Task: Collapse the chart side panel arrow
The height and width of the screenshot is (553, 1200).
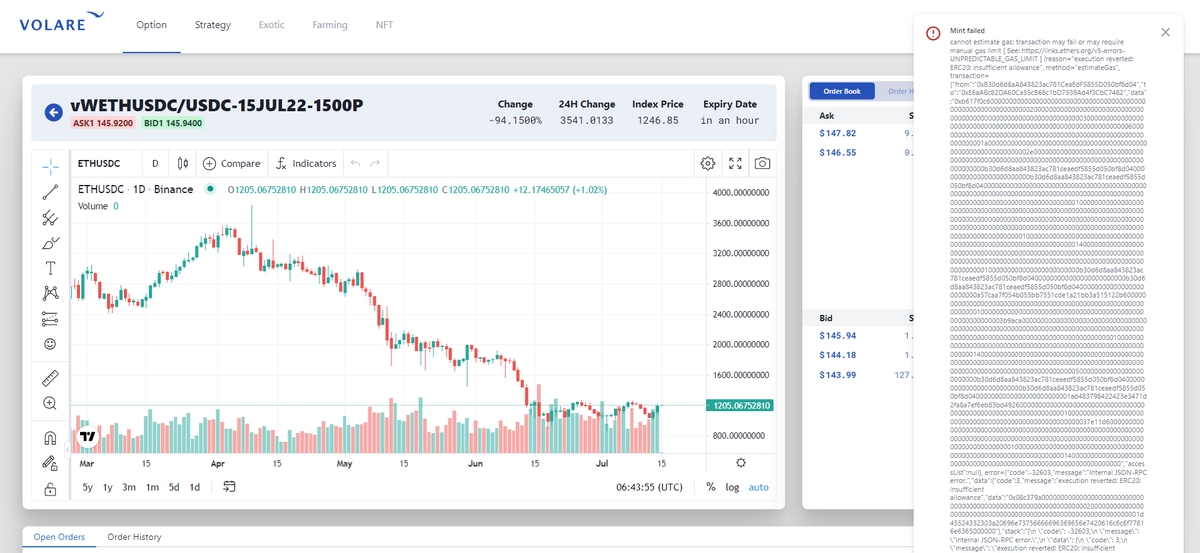Action: click(x=68, y=451)
